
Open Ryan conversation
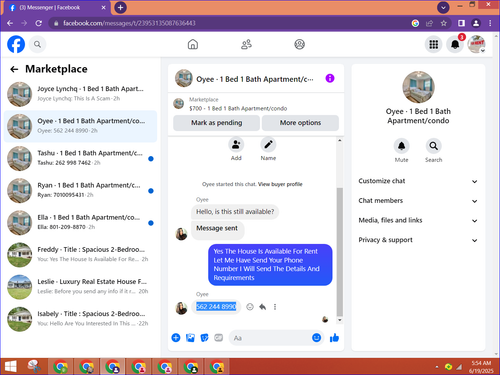point(80,190)
